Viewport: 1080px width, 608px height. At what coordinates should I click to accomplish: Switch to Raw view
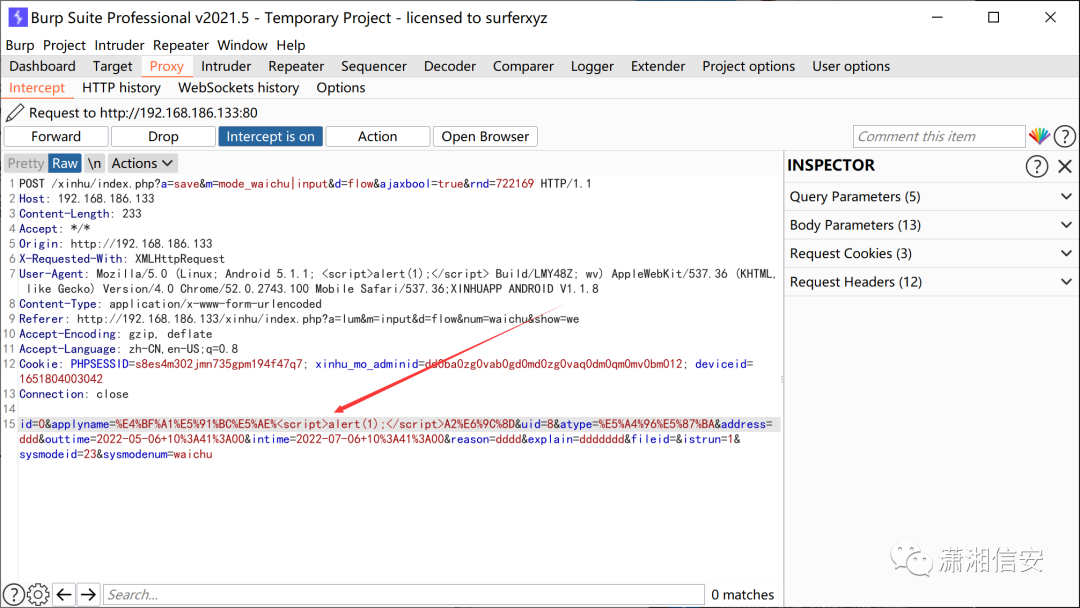pos(65,163)
